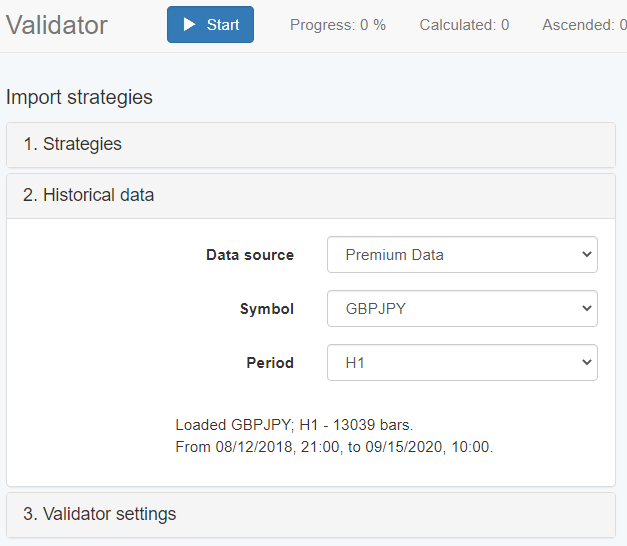Click the play triangle icon in Start
Screen dimensions: 627x546
[x=189, y=25]
